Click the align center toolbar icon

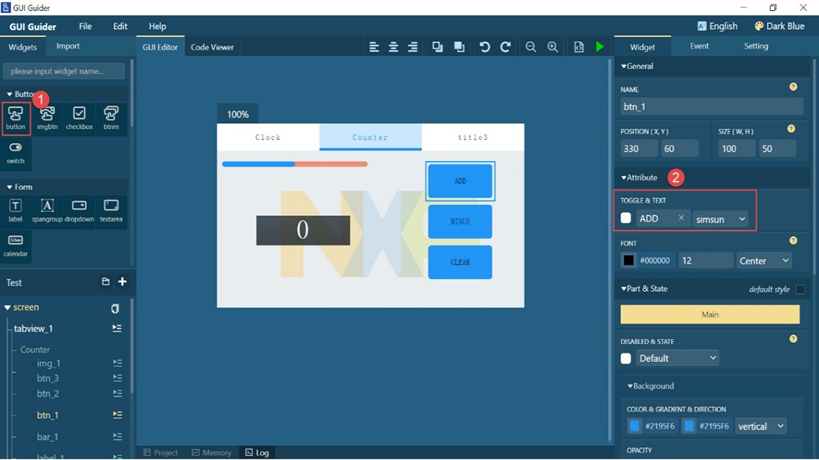(393, 47)
